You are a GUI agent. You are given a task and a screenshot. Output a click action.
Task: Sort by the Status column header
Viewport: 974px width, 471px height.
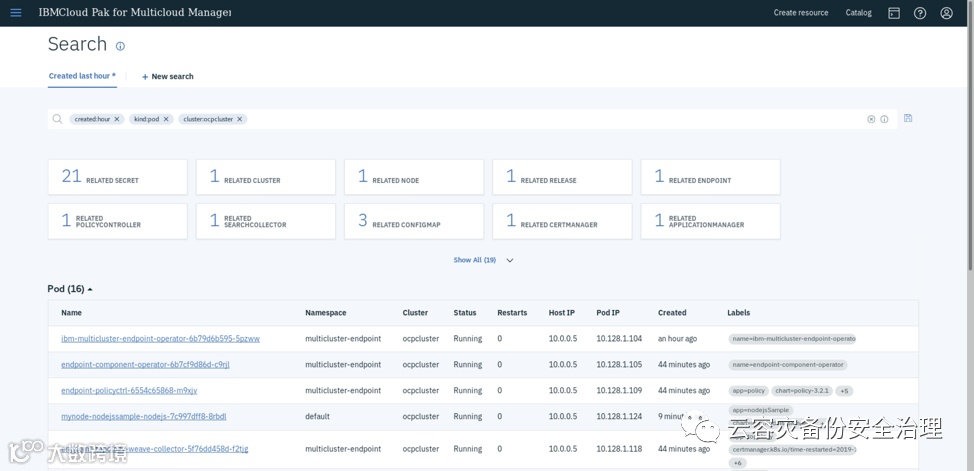coord(465,313)
